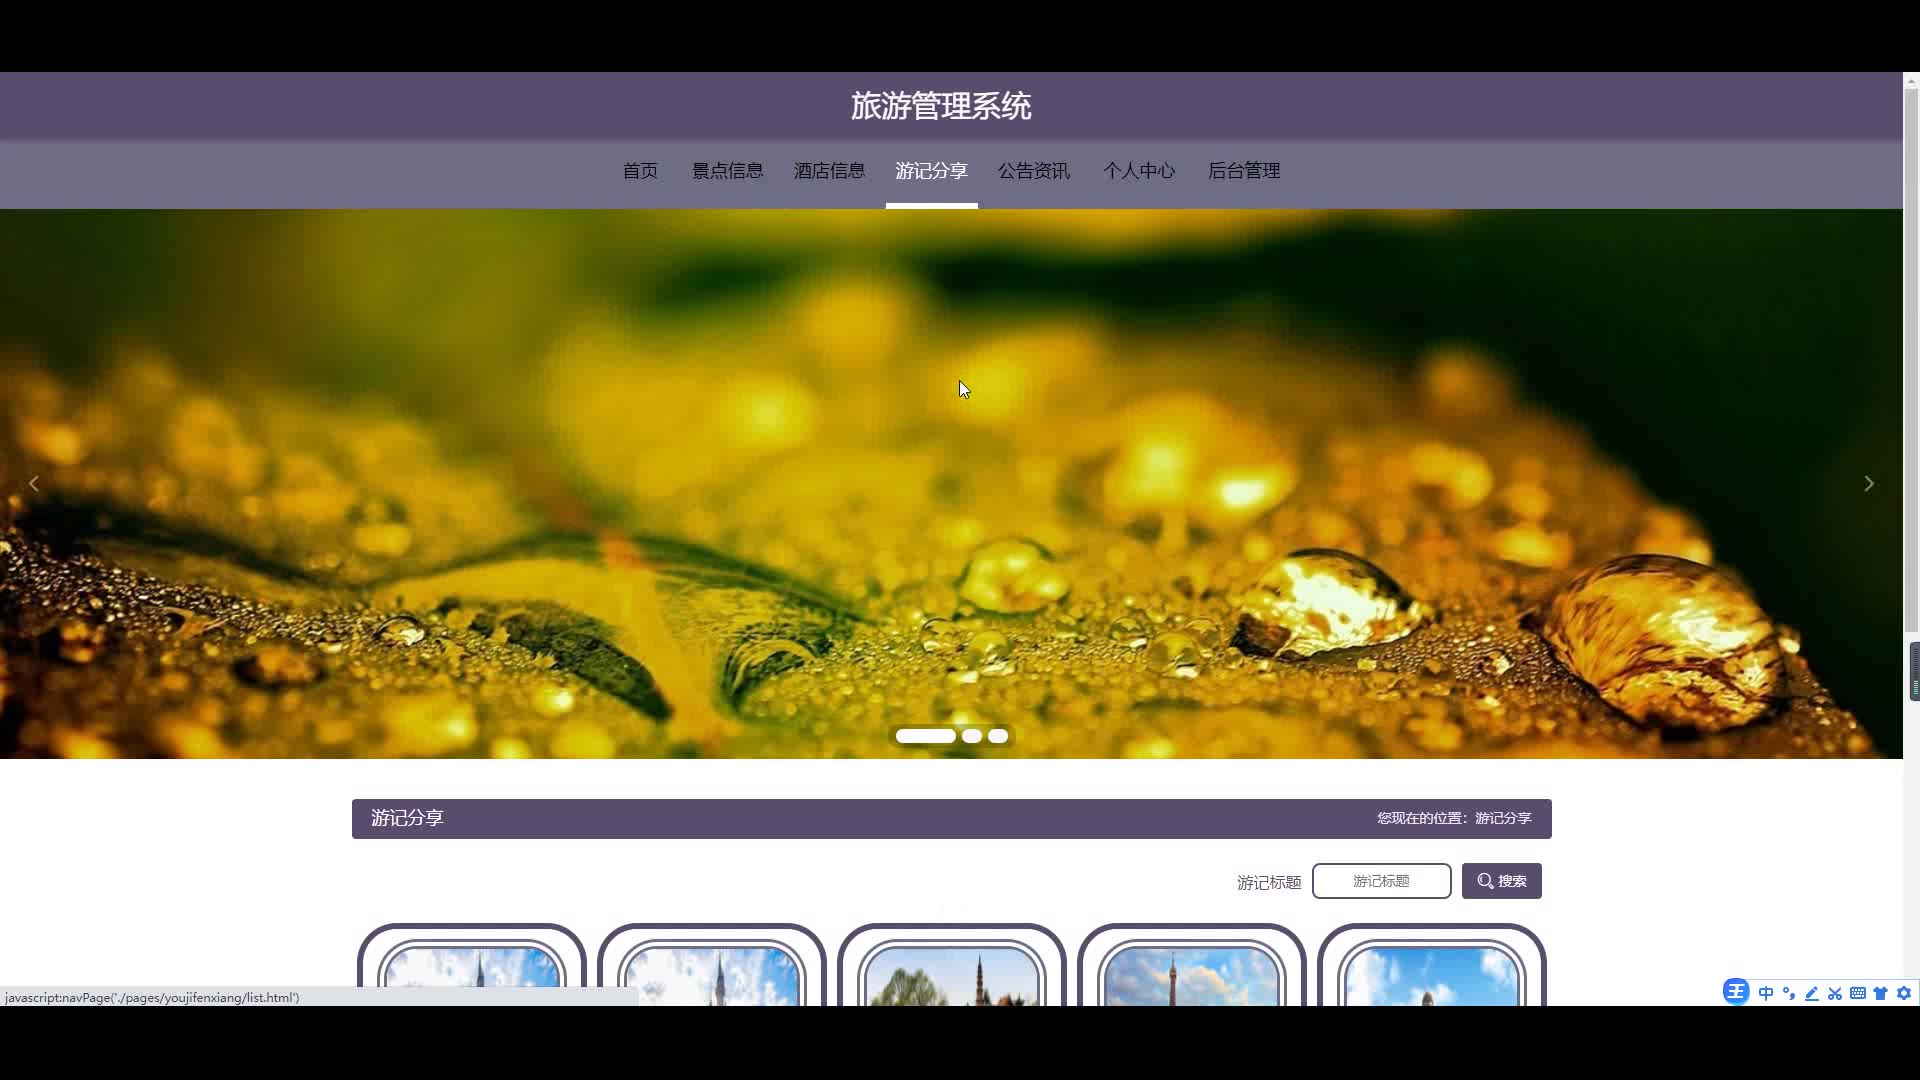This screenshot has height=1080, width=1920.
Task: Open the 后台管理 link in the navigation
Action: coord(1244,171)
